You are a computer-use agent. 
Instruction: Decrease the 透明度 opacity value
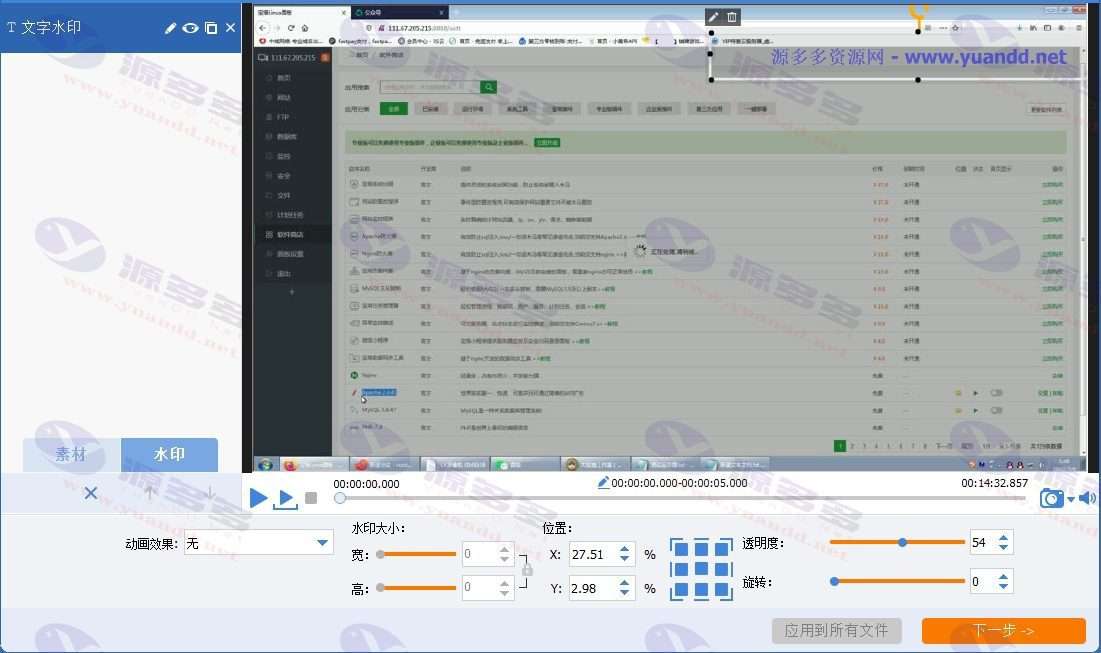1003,548
